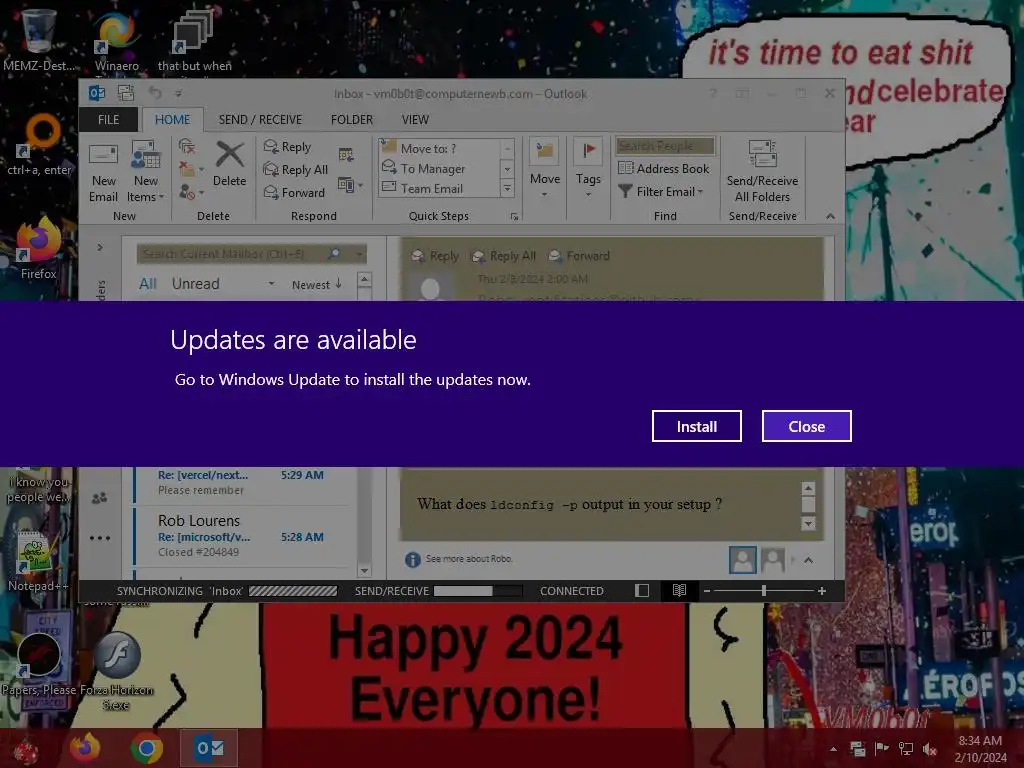Viewport: 1024px width, 768px height.
Task: Open the Junk dropdown in Delete group
Action: click(191, 192)
